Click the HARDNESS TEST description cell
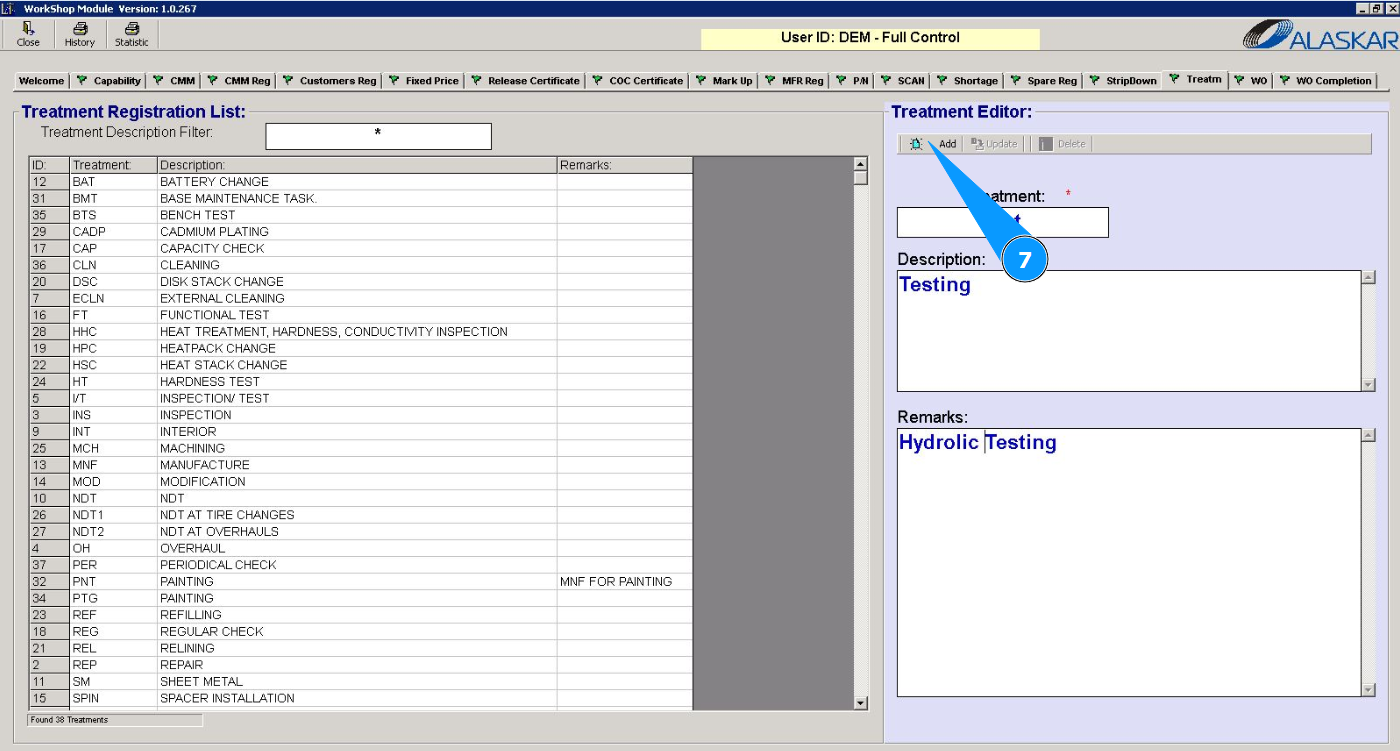The image size is (1400, 751). [357, 382]
